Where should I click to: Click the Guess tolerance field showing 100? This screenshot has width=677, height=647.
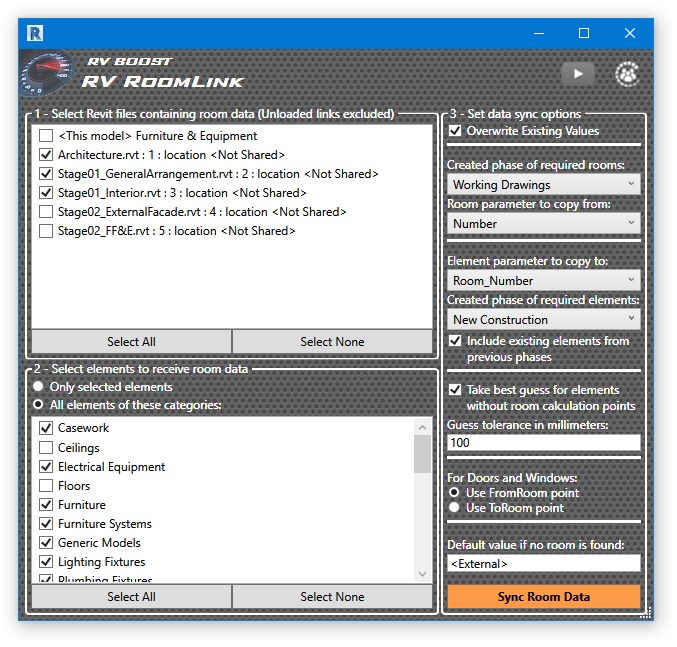(x=544, y=442)
